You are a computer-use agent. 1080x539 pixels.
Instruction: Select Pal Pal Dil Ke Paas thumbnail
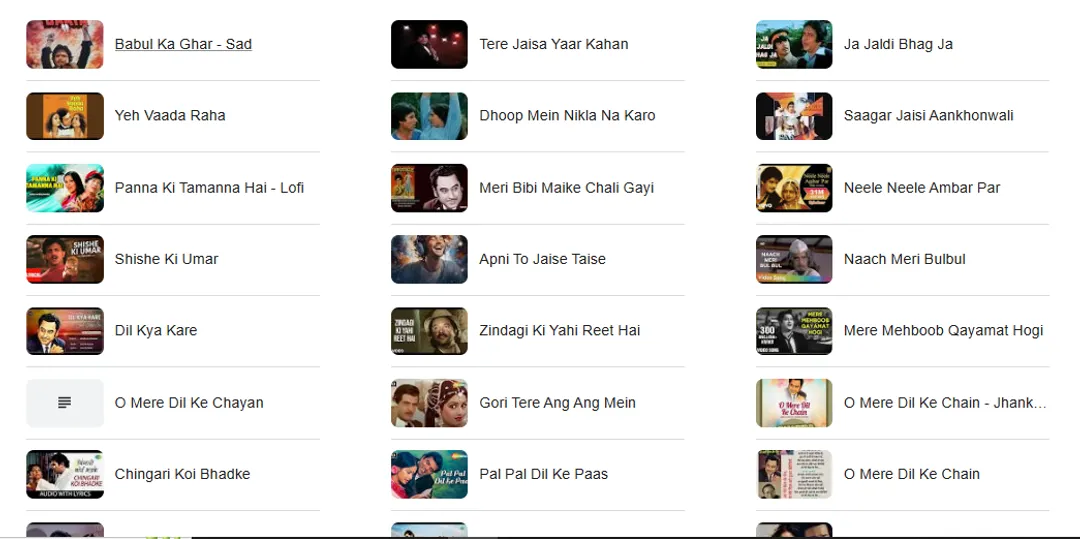coord(429,474)
